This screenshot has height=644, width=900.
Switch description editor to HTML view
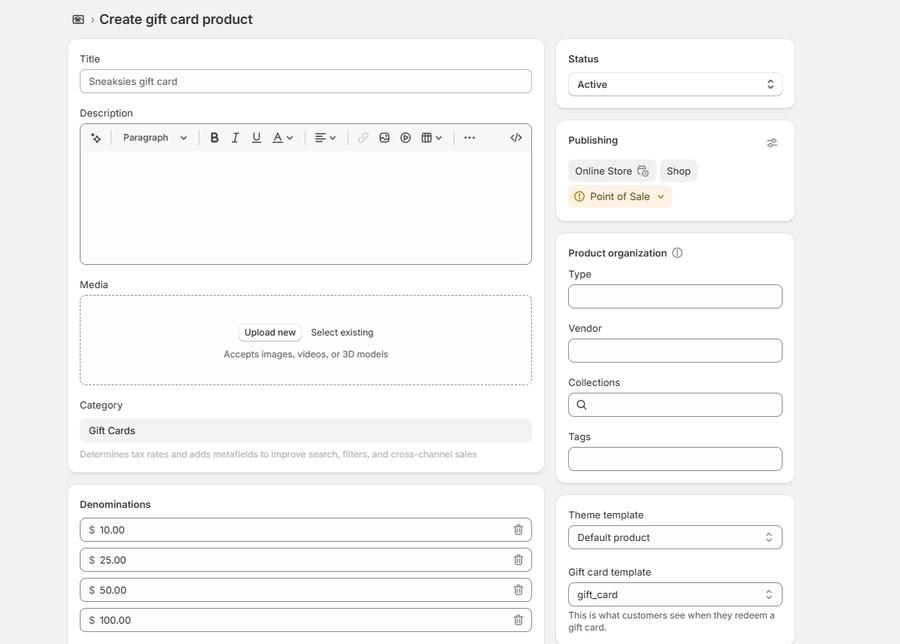tap(516, 138)
